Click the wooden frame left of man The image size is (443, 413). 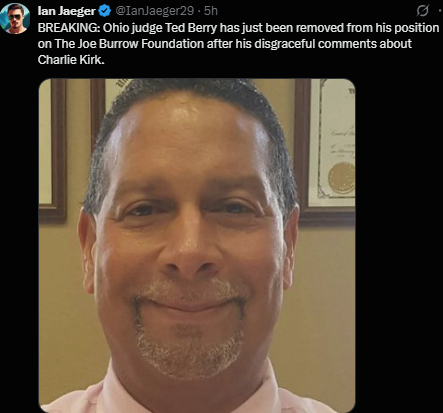tap(52, 150)
